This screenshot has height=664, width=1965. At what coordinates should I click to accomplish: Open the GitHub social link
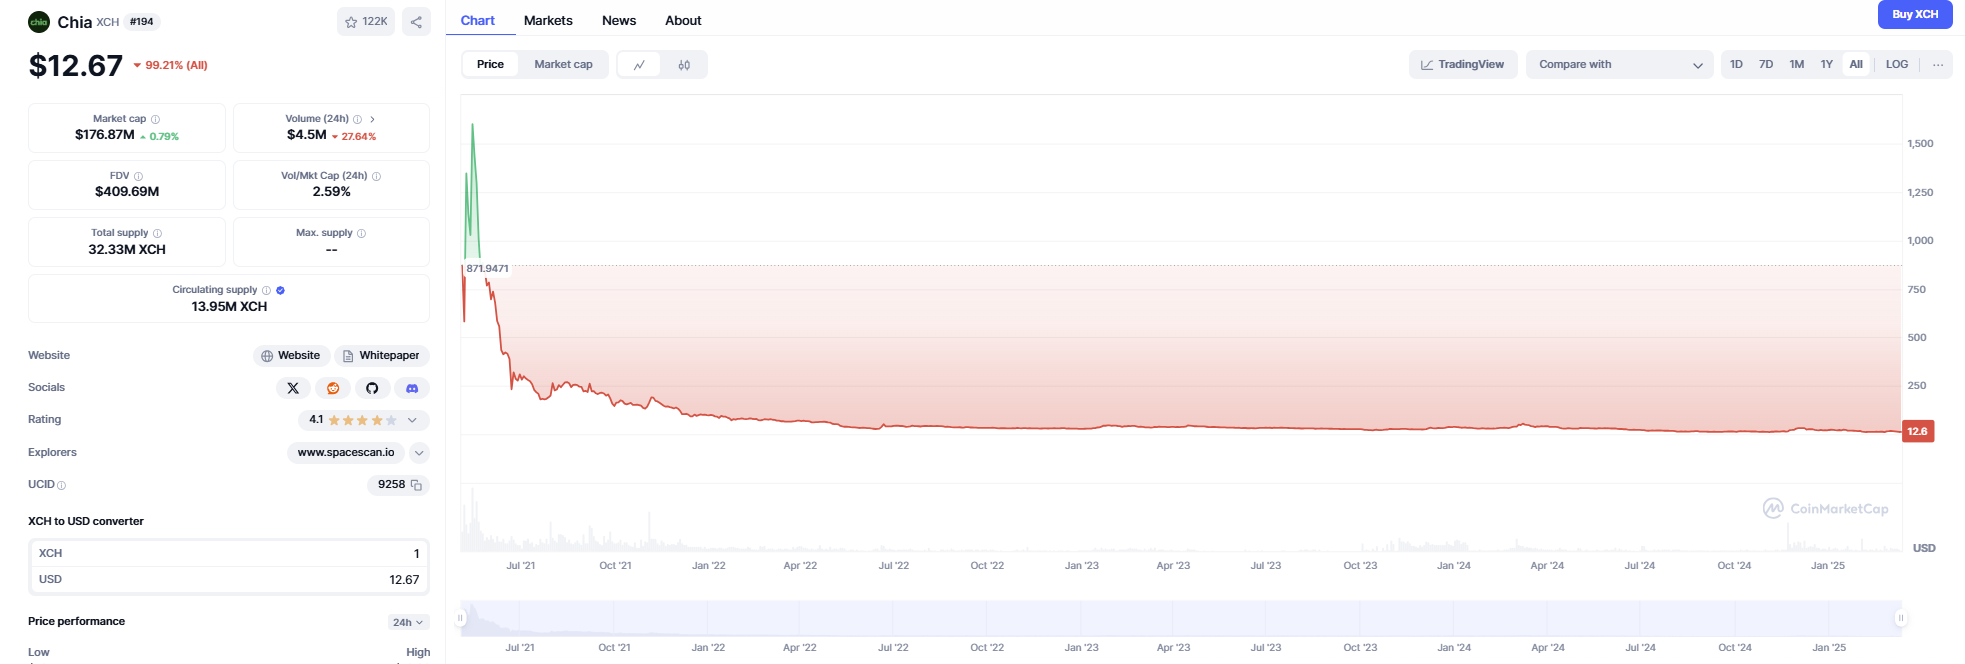pos(372,388)
